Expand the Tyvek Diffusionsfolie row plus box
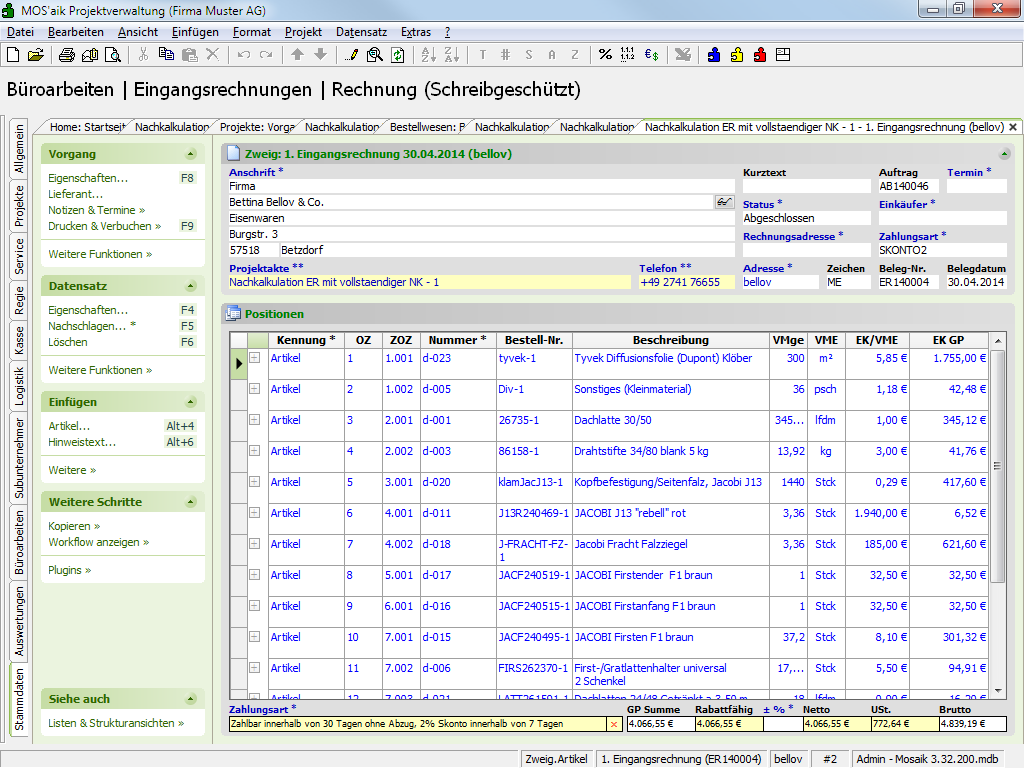Viewport: 1024px width, 768px height. pos(254,358)
